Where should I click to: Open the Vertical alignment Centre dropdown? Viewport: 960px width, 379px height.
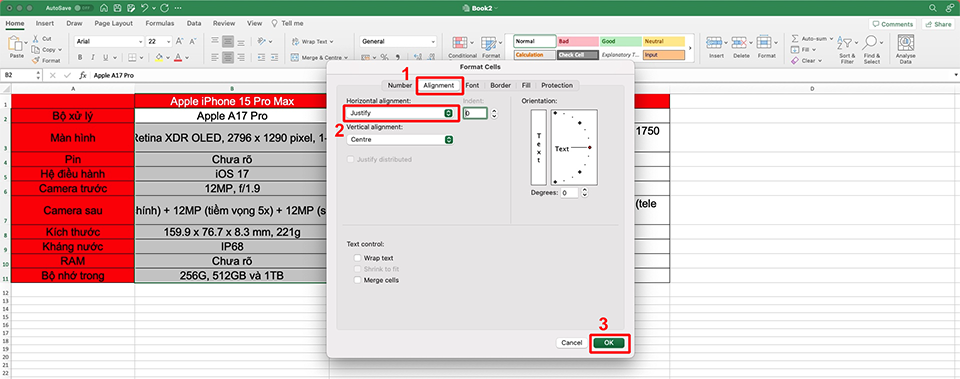pos(400,140)
